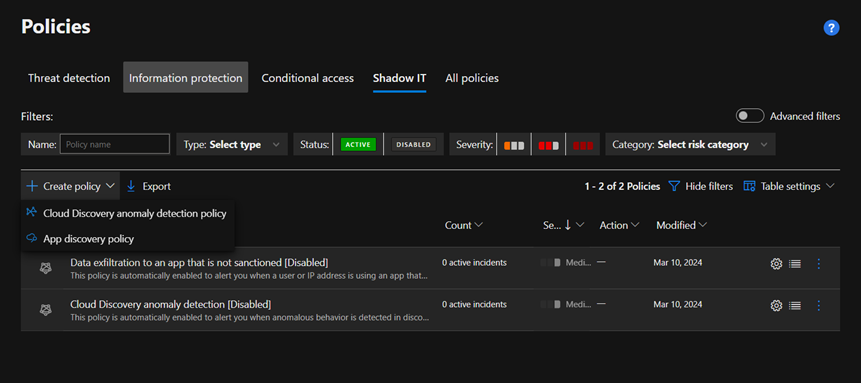Open settings gear for Data exfiltration policy
Viewport: 861px width, 383px height.
coord(776,264)
